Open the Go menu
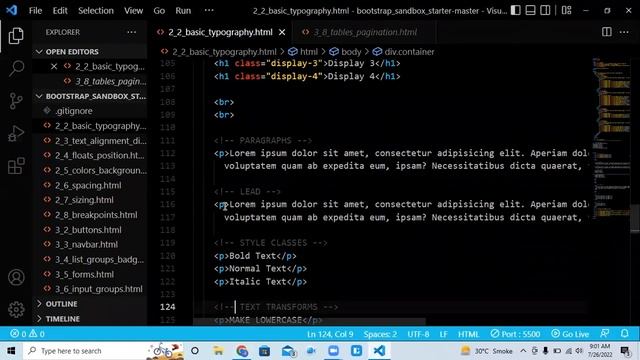Screen dimensions: 640x360 pos(159,11)
